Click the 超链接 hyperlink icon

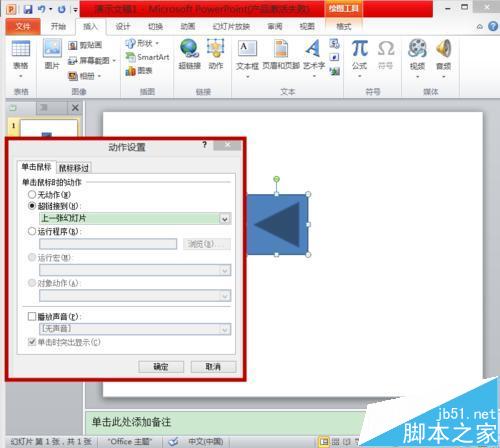[x=189, y=54]
